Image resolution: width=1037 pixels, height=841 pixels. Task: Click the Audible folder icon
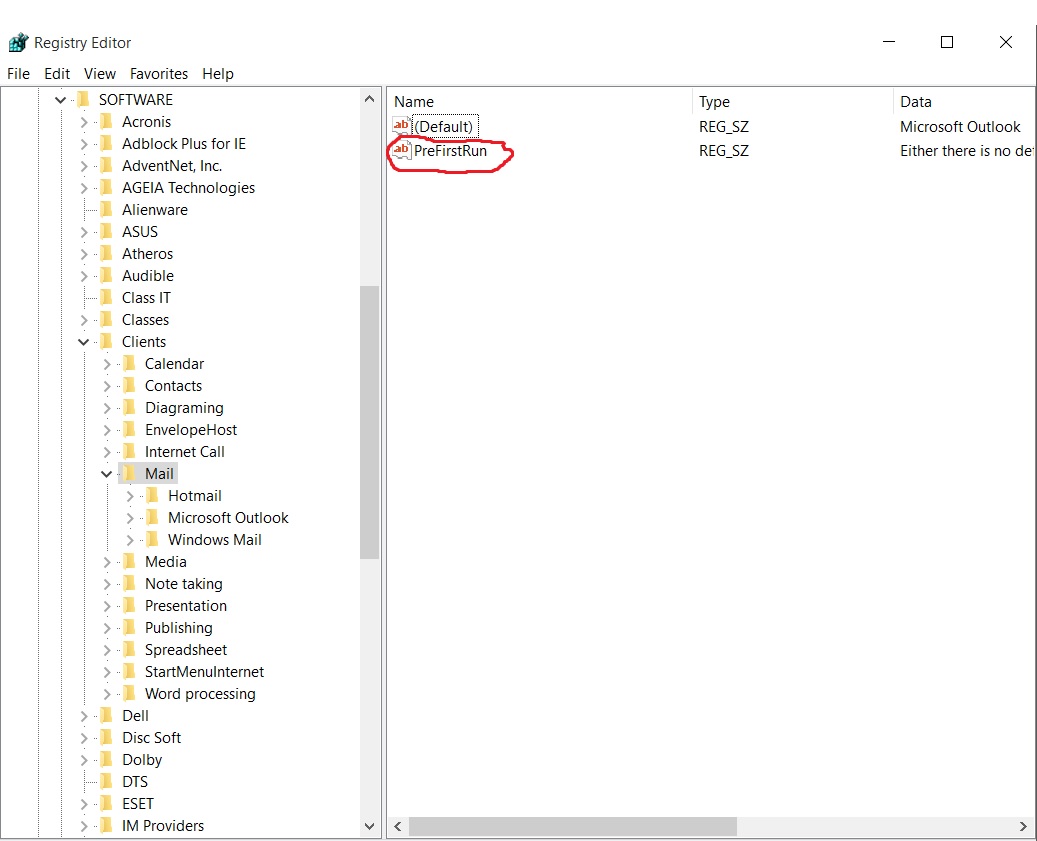[106, 276]
